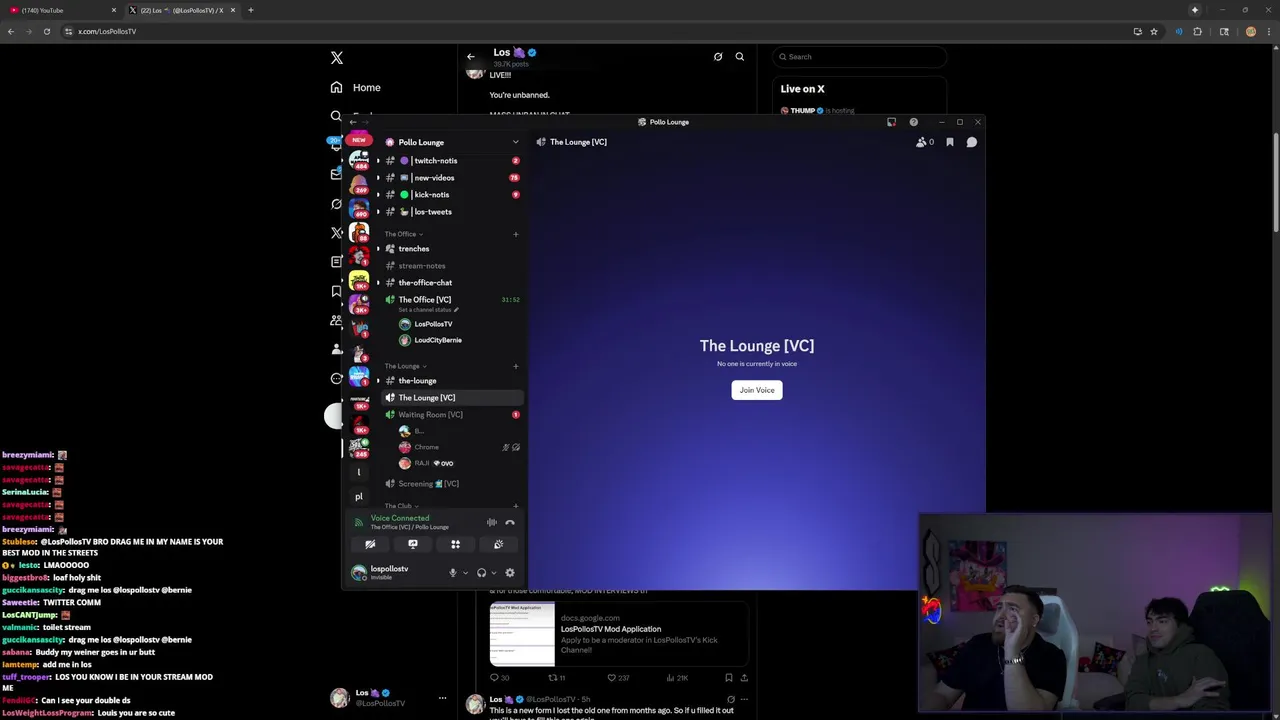Toggle Discord headphone deafen
1280x720 pixels.
pos(481,573)
